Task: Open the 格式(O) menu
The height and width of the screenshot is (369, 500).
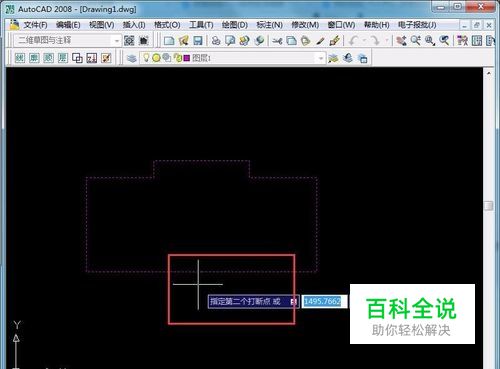Action: 167,25
